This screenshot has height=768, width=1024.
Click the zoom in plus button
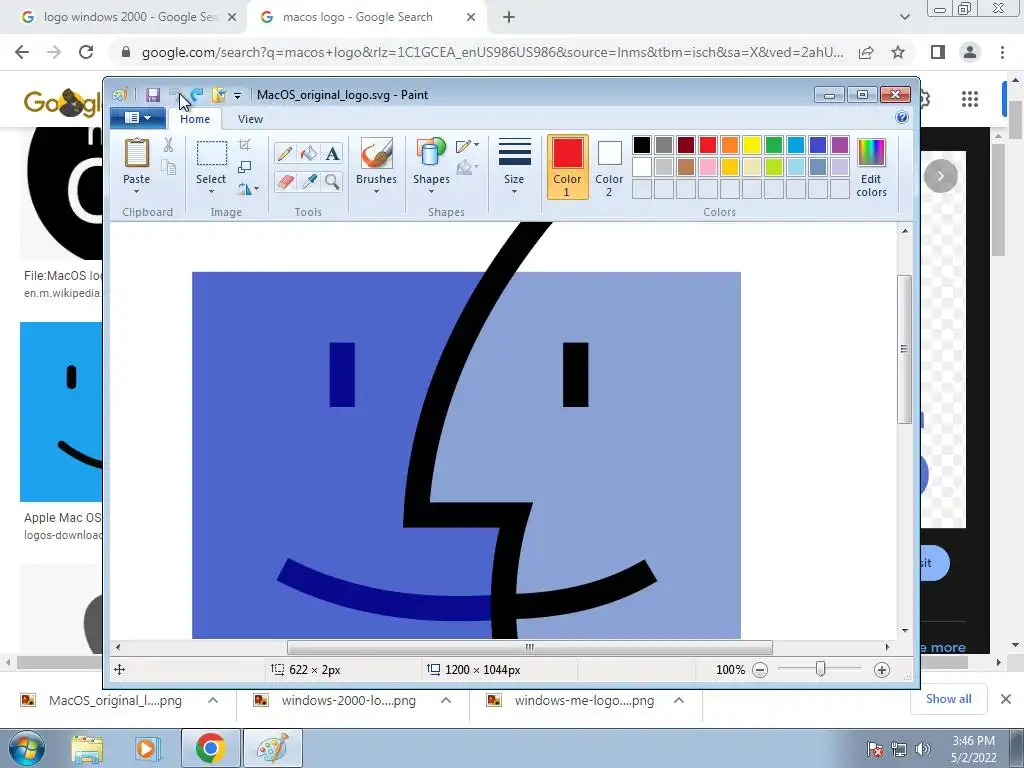[x=882, y=670]
